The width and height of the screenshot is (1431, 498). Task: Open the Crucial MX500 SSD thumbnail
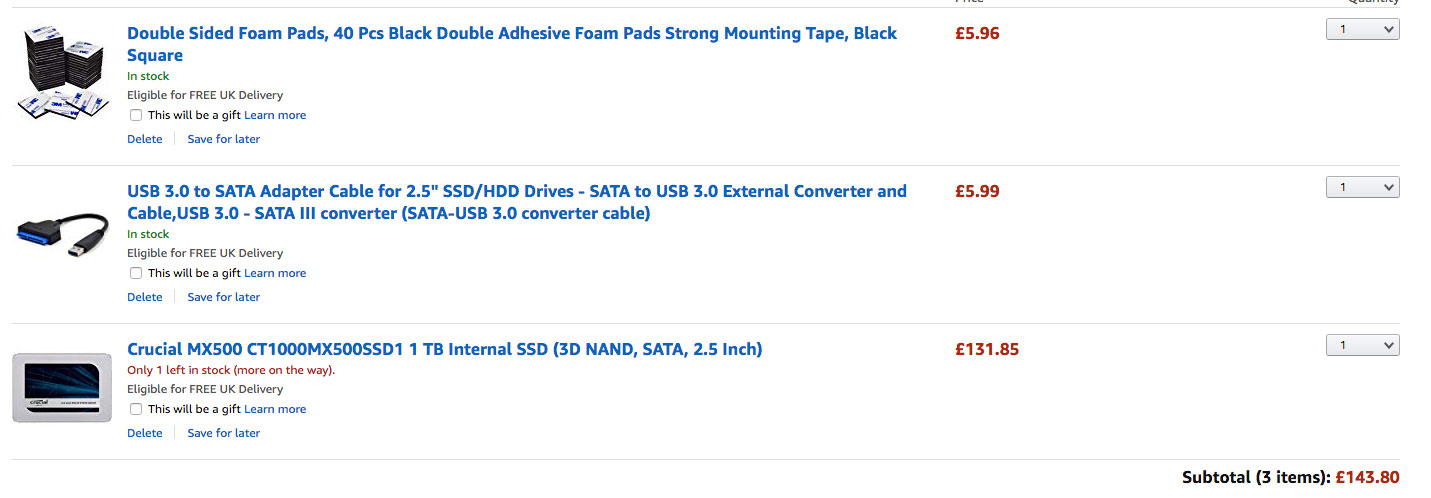[62, 388]
